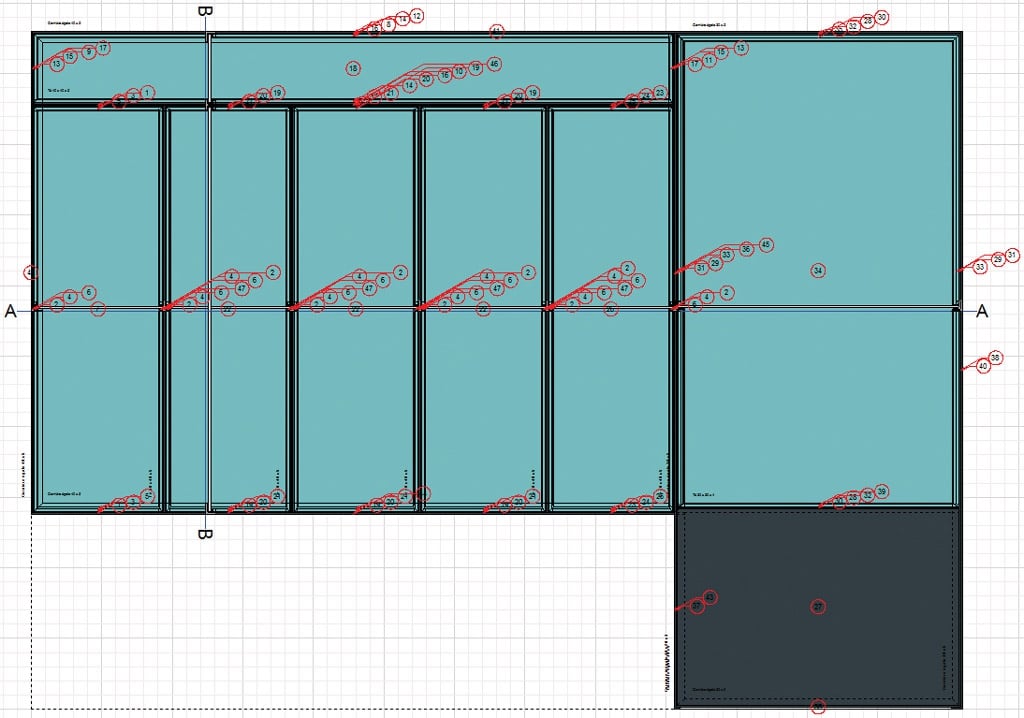1024x718 pixels.
Task: Click part callout balloon 30 at top right
Action: (x=882, y=17)
